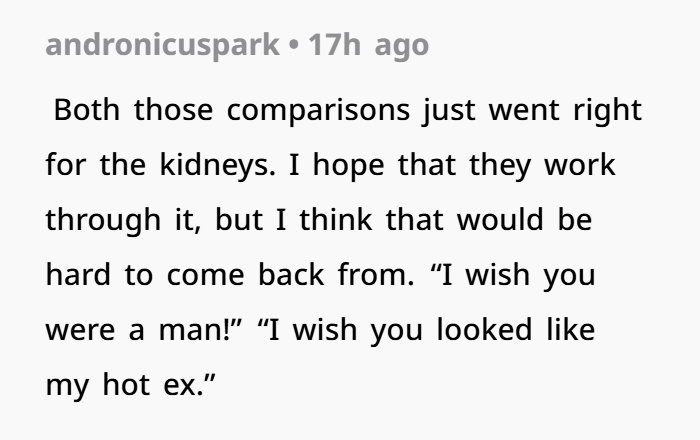Click the word "those" in the first line
The height and width of the screenshot is (440, 700).
click(x=167, y=109)
